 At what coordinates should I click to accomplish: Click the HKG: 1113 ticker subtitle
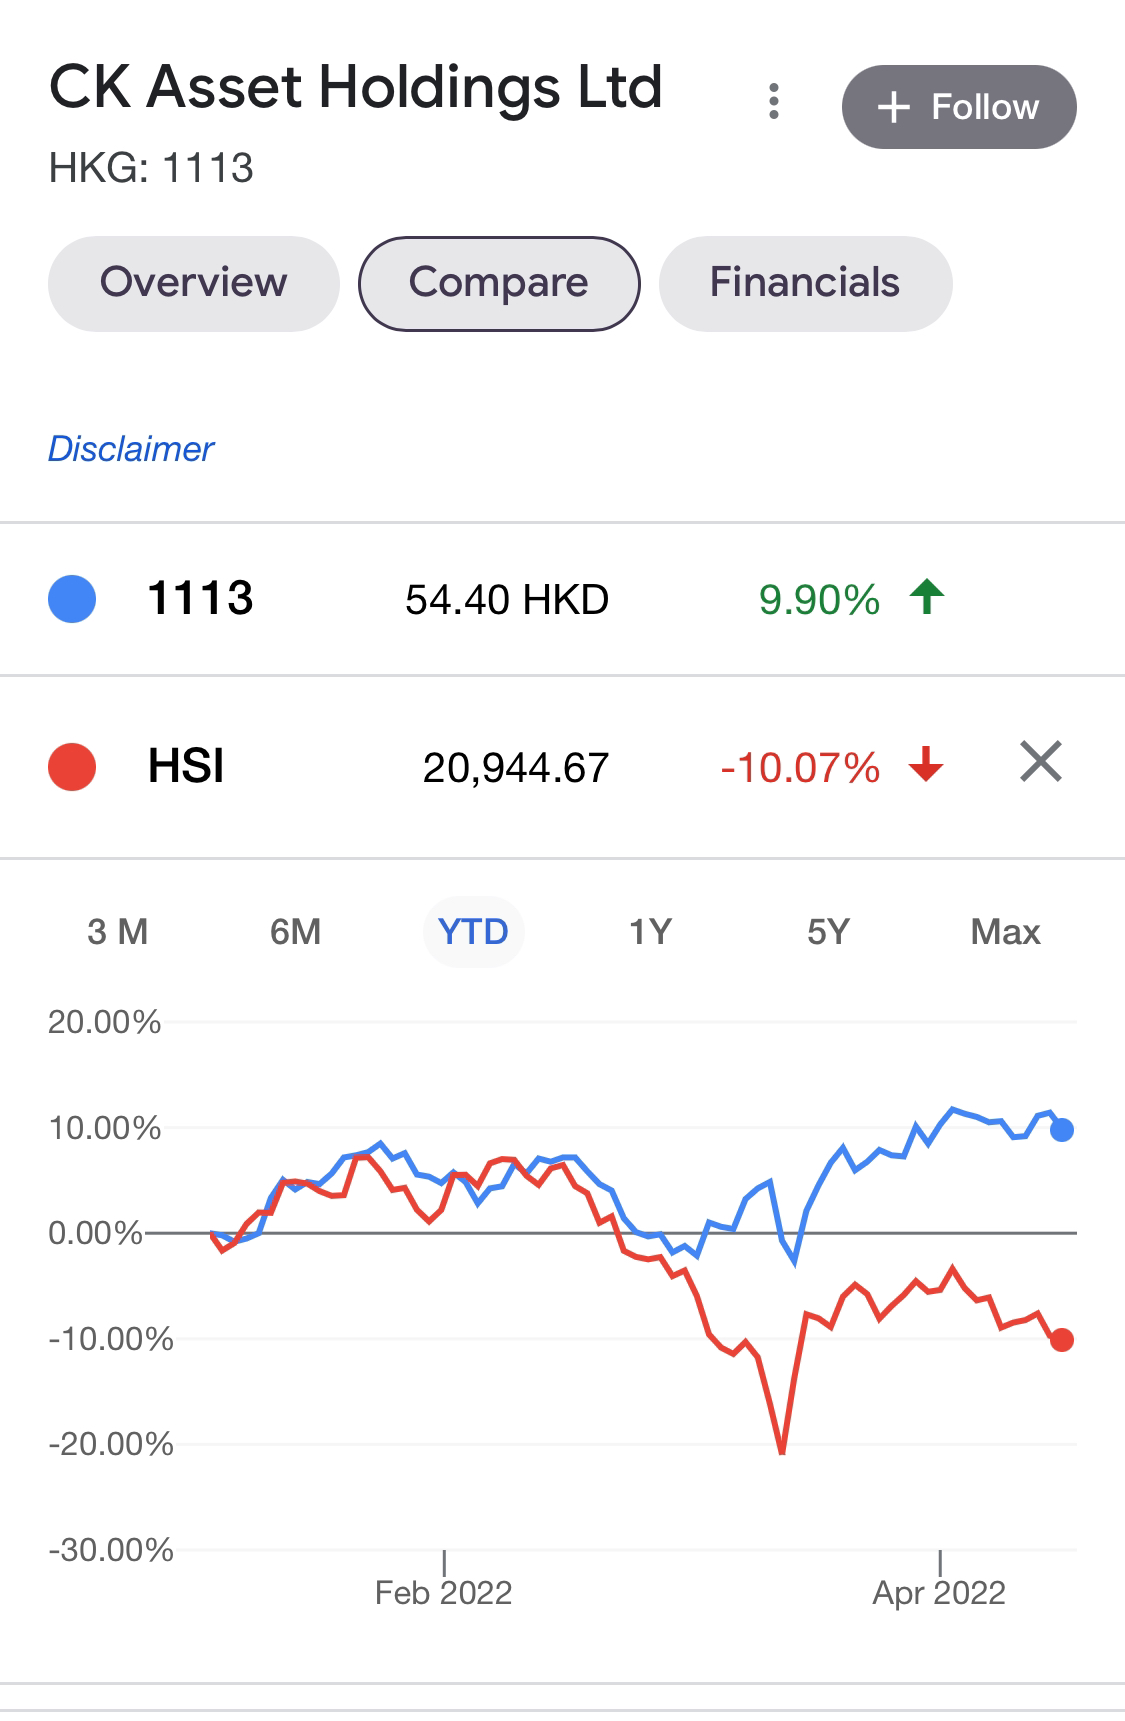(151, 168)
